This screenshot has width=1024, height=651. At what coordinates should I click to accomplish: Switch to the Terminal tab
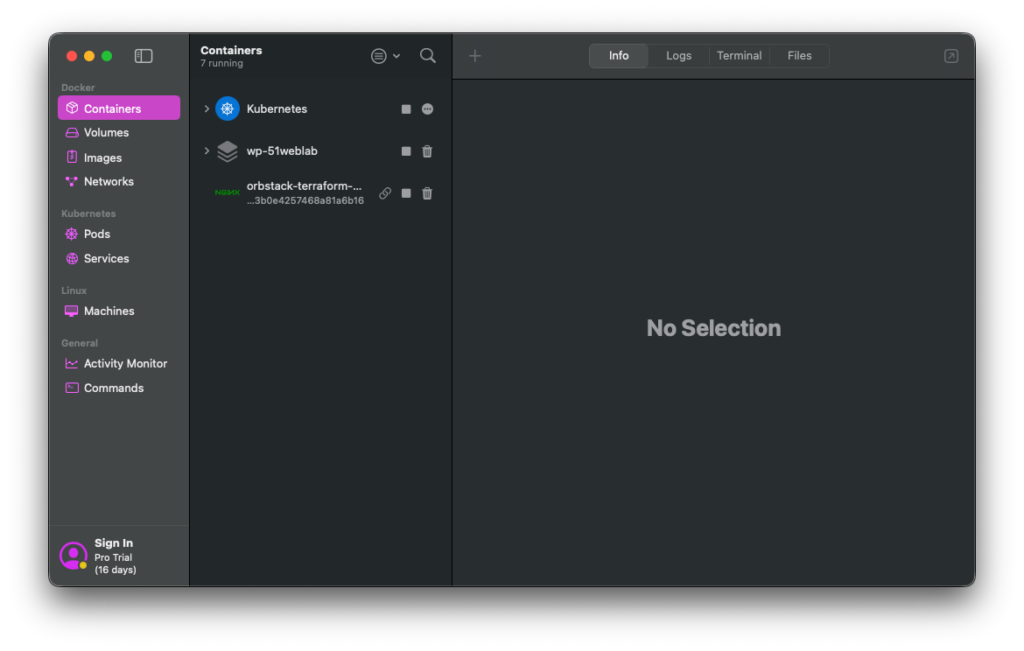[739, 56]
